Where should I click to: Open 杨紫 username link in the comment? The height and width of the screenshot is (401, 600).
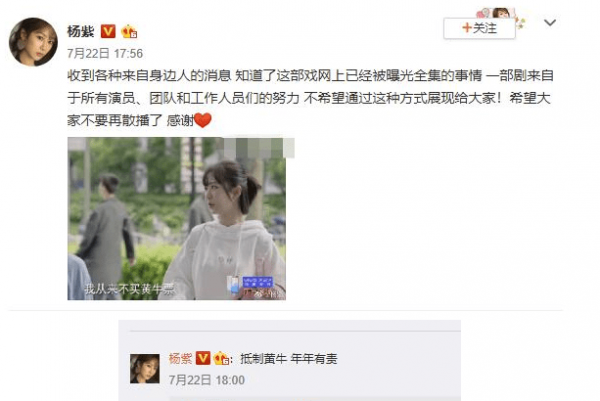point(180,359)
